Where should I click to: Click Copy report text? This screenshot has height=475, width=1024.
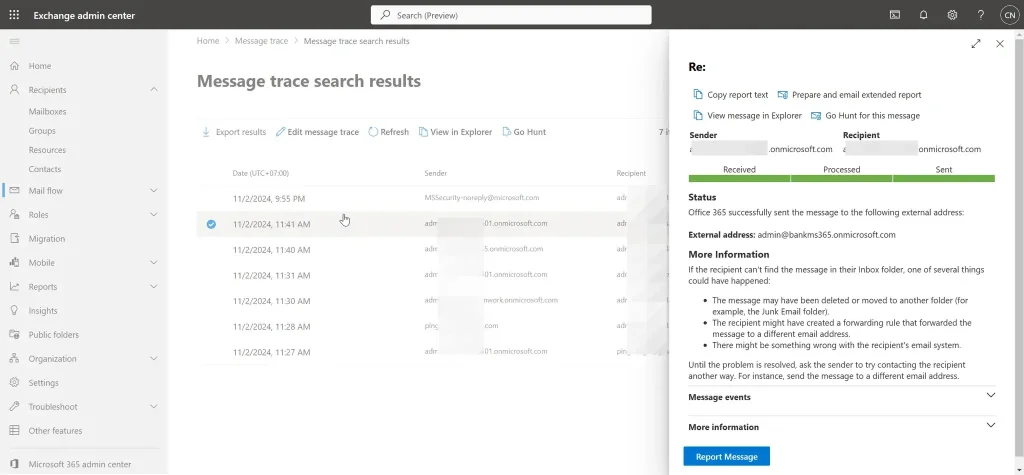[731, 95]
